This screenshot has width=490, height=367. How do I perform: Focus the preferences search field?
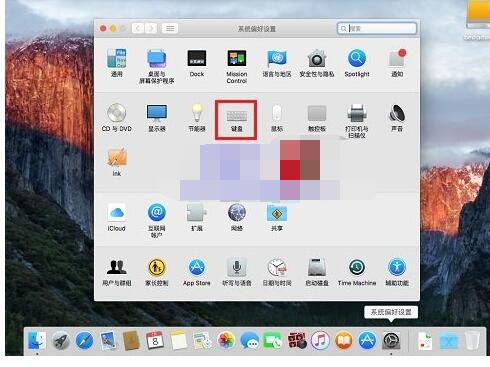(377, 28)
